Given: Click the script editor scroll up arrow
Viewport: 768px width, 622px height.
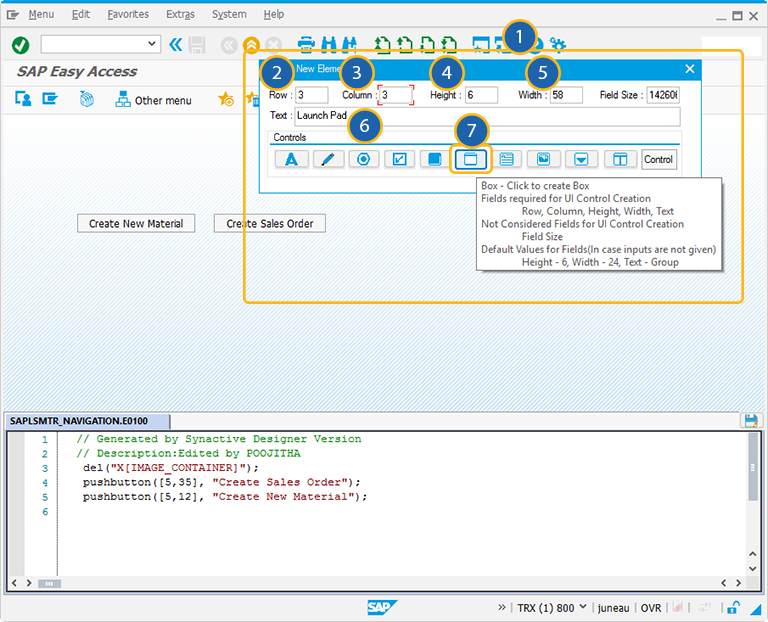Looking at the screenshot, I should (753, 554).
